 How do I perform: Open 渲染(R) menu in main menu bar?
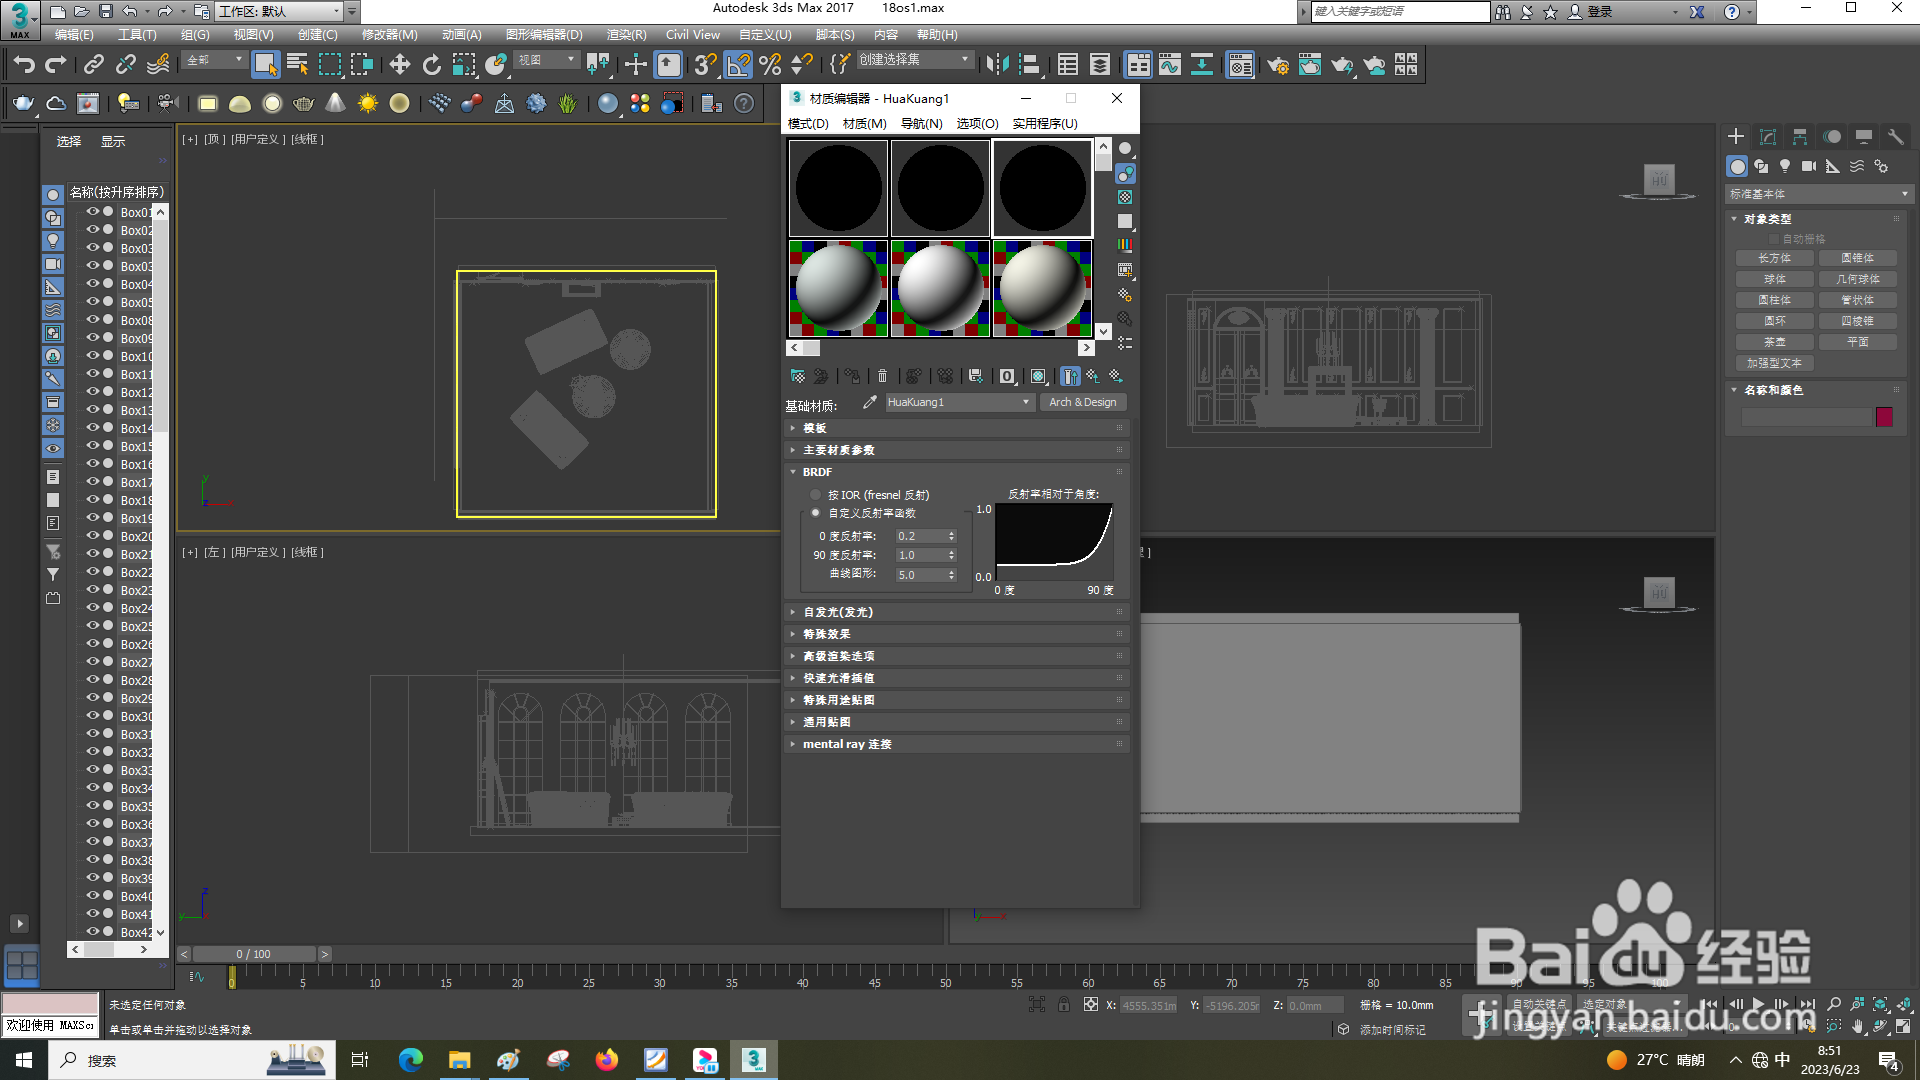[x=627, y=35]
